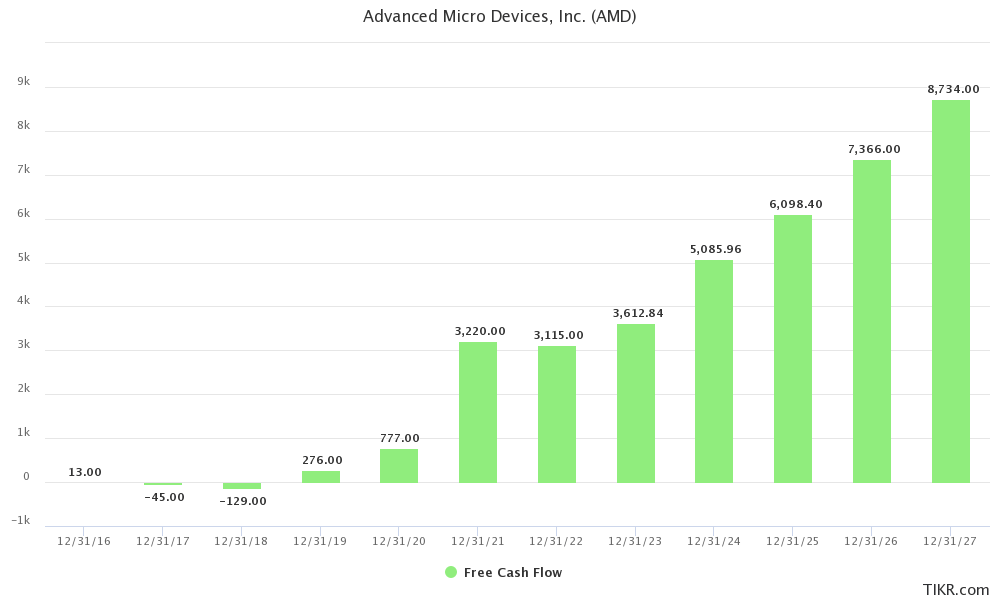This screenshot has width=1000, height=600.
Task: Click the green legend dot
Action: 449,572
